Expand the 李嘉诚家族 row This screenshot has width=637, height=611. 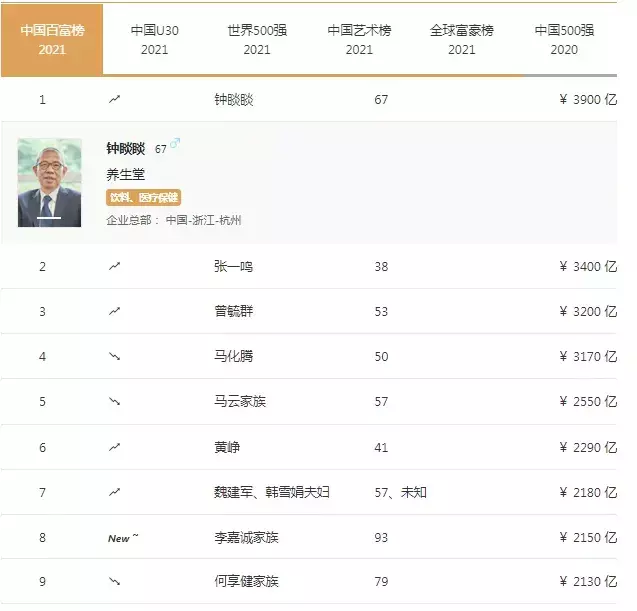309,537
